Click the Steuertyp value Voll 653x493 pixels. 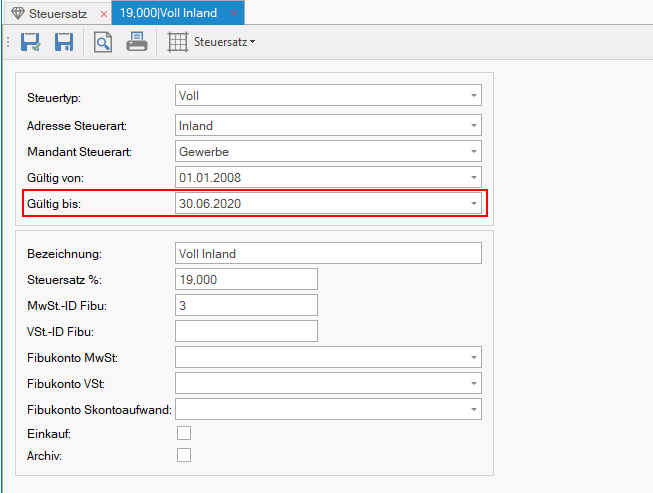[189, 96]
